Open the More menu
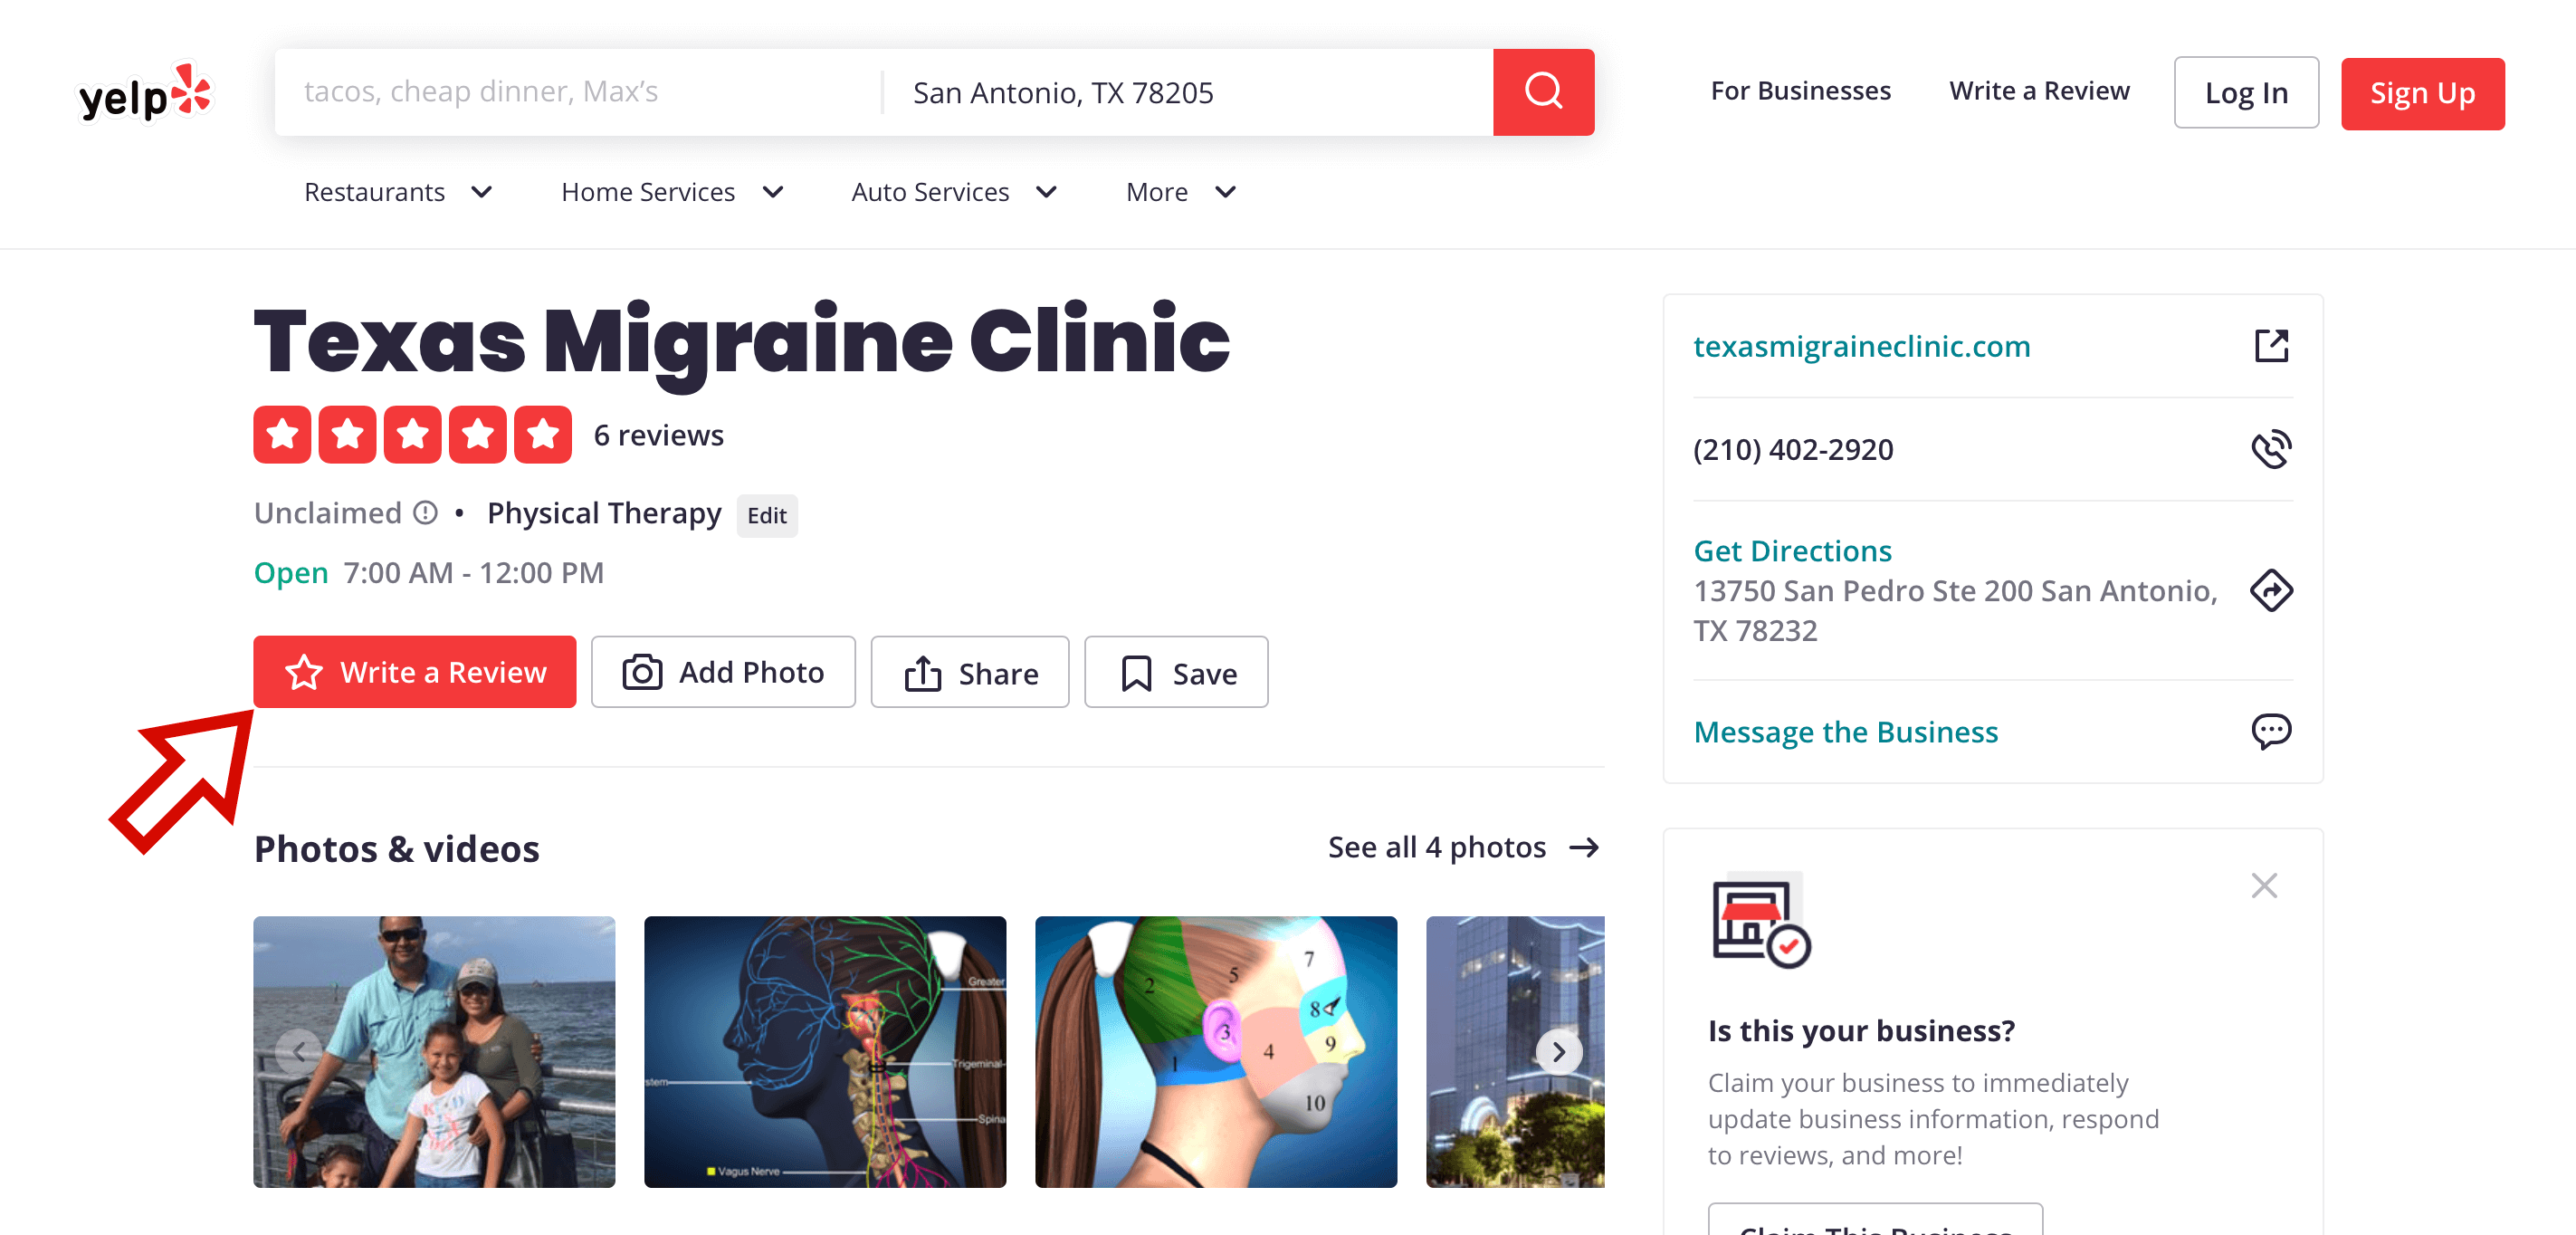Image resolution: width=2576 pixels, height=1235 pixels. pos(1181,192)
